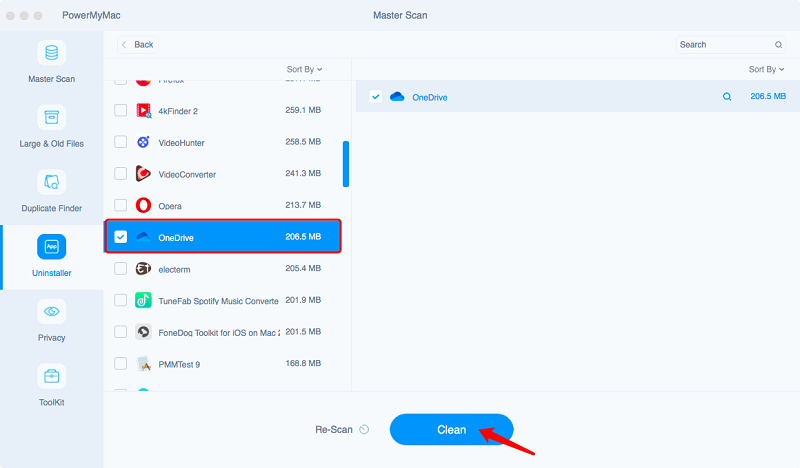
Task: Go Back to previous screen
Action: coord(137,45)
